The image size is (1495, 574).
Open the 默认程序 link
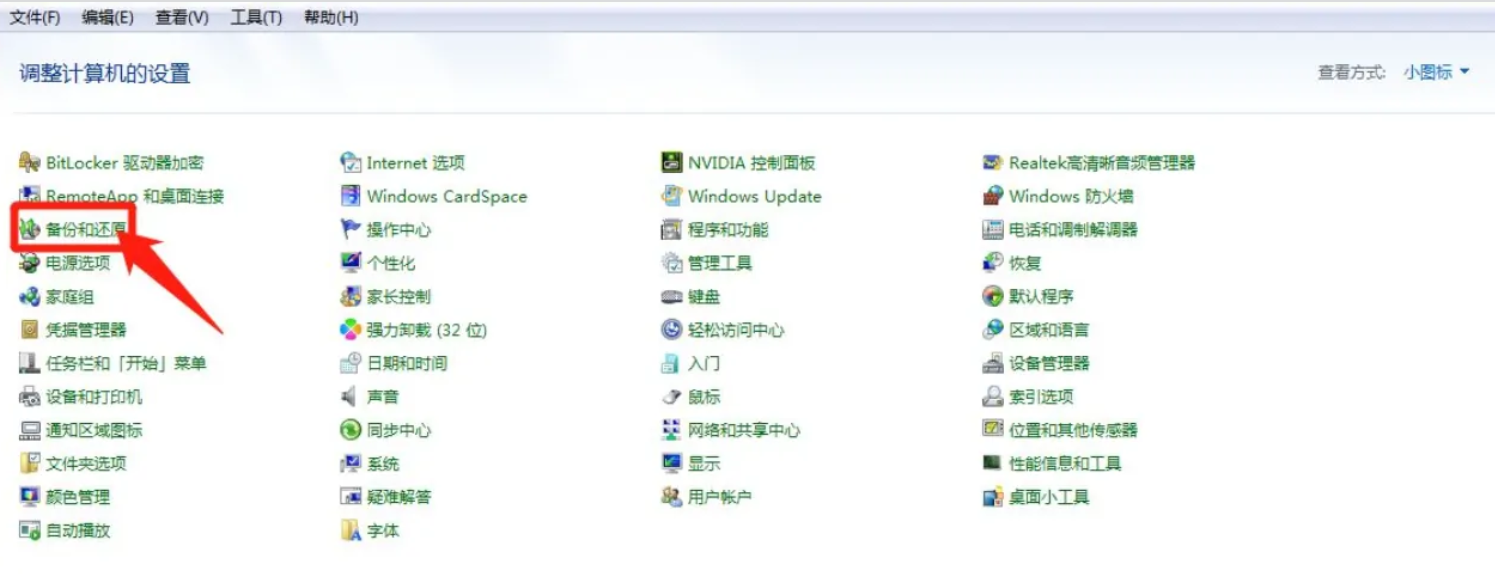click(1041, 297)
